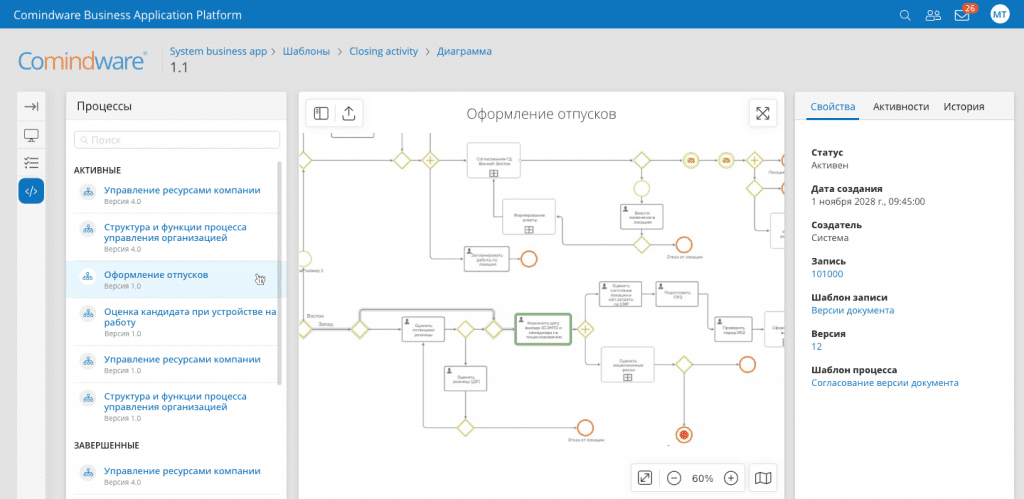The height and width of the screenshot is (499, 1024).
Task: Open the checklist icon in left sidebar
Action: click(31, 163)
